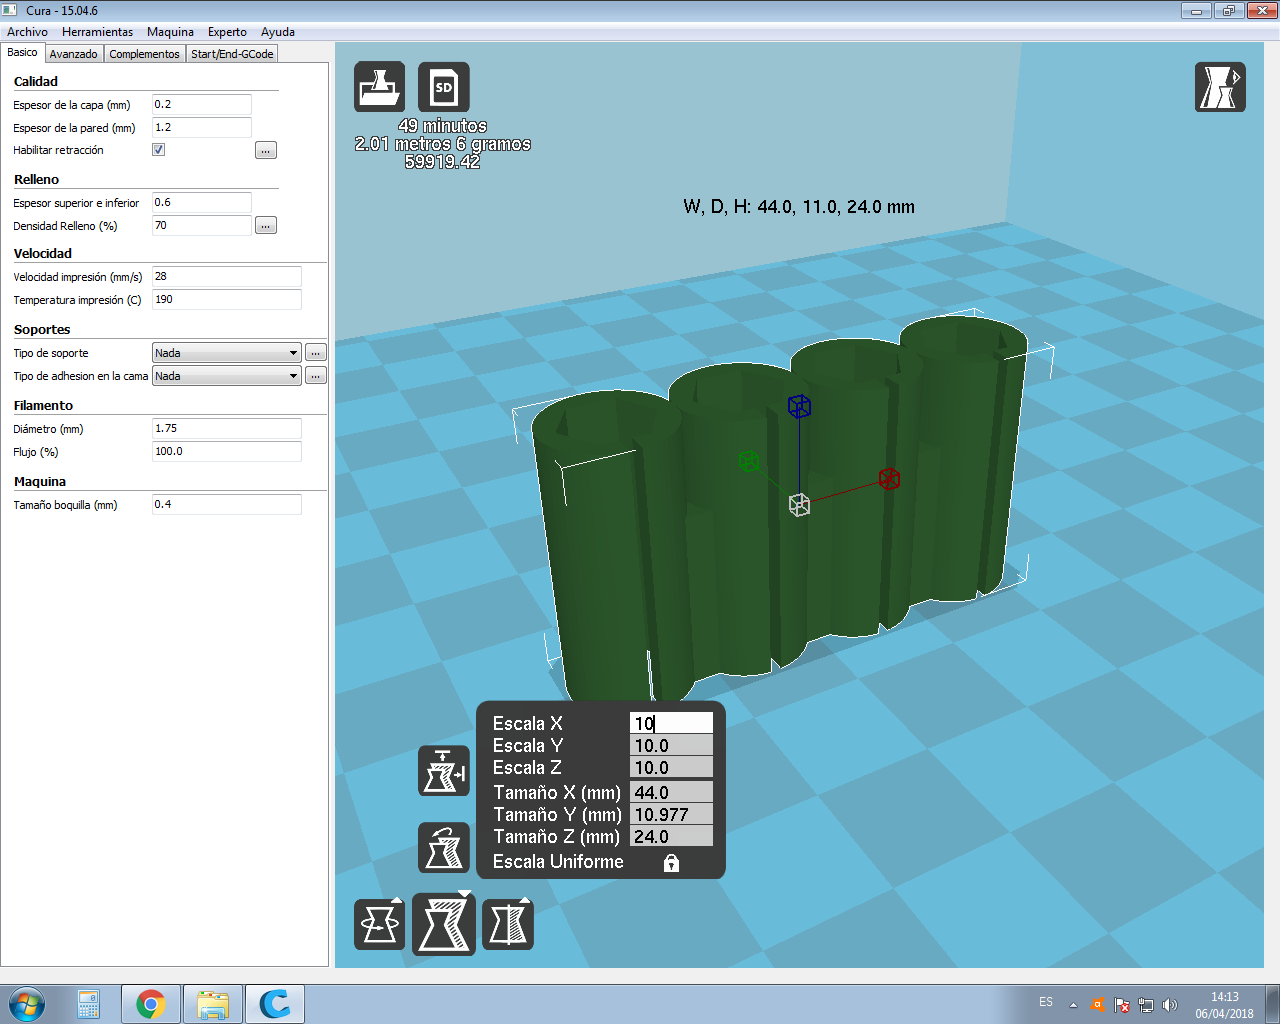Image resolution: width=1280 pixels, height=1024 pixels.
Task: Click the Temperatura impresión field
Action: pos(227,300)
